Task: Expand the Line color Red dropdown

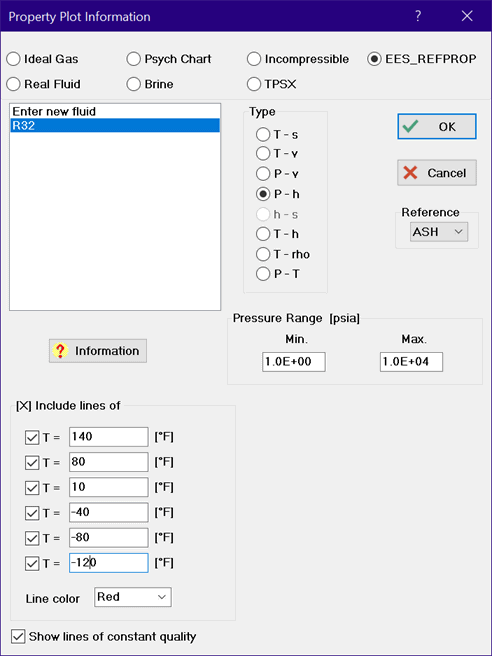Action: click(133, 597)
